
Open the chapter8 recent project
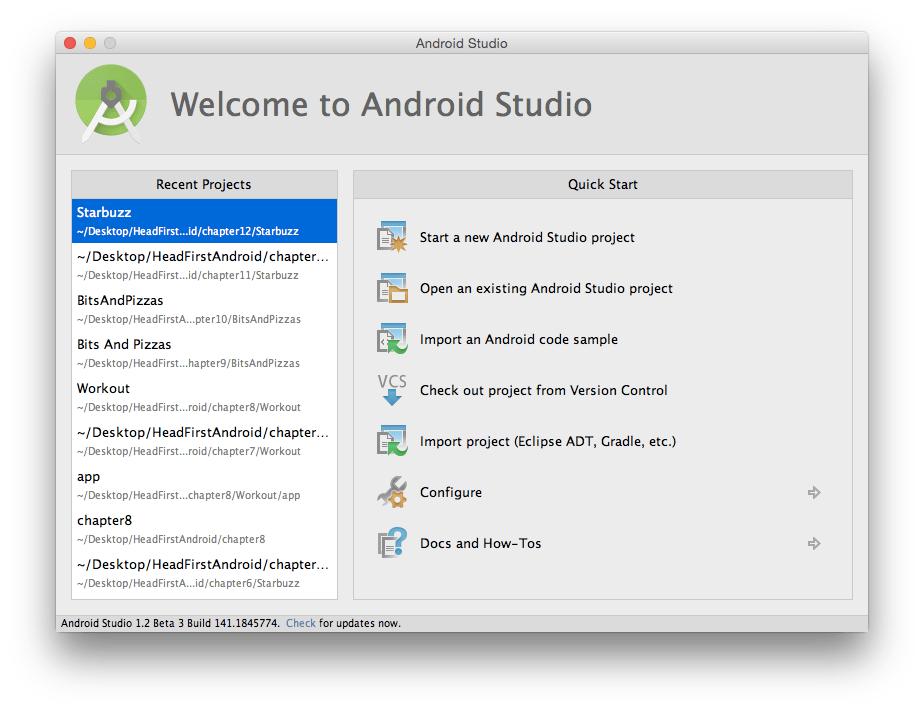204,529
